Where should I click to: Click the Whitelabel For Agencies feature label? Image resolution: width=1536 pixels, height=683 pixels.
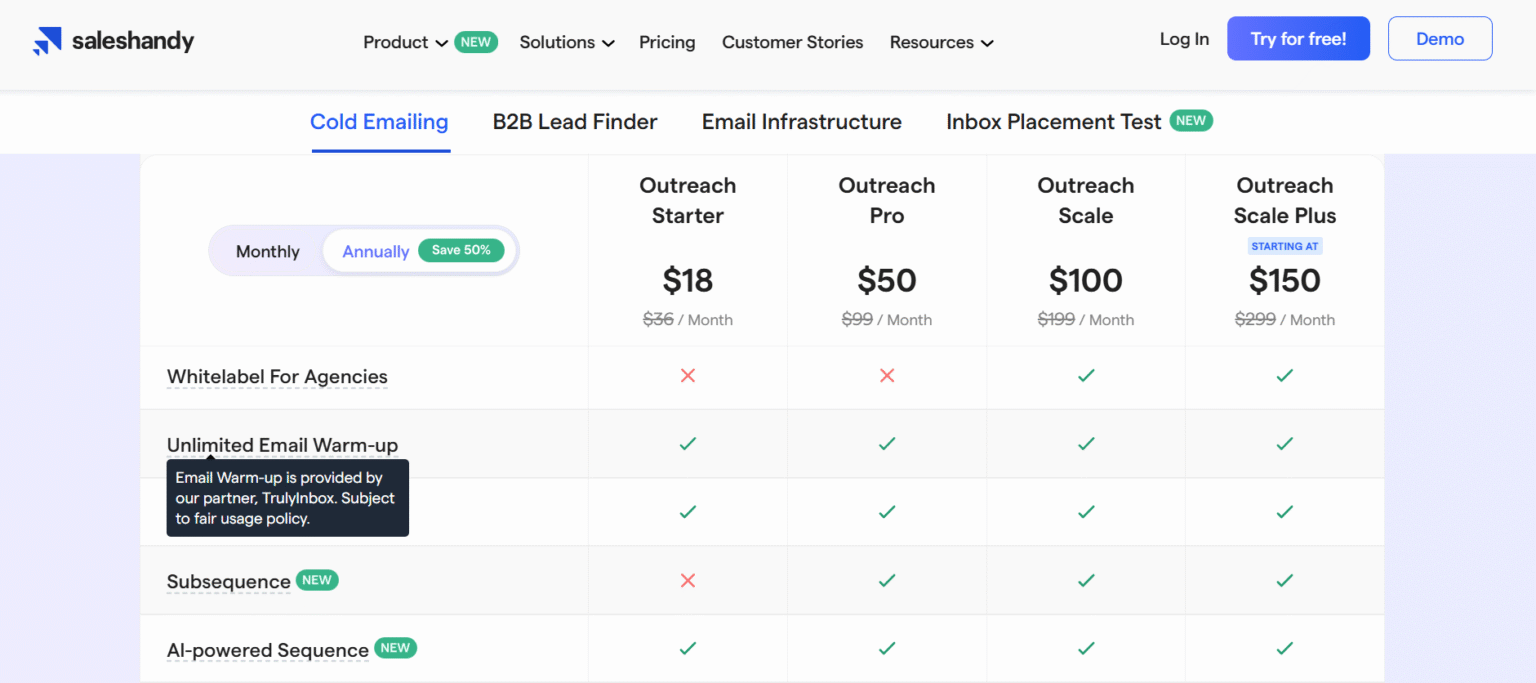[277, 377]
